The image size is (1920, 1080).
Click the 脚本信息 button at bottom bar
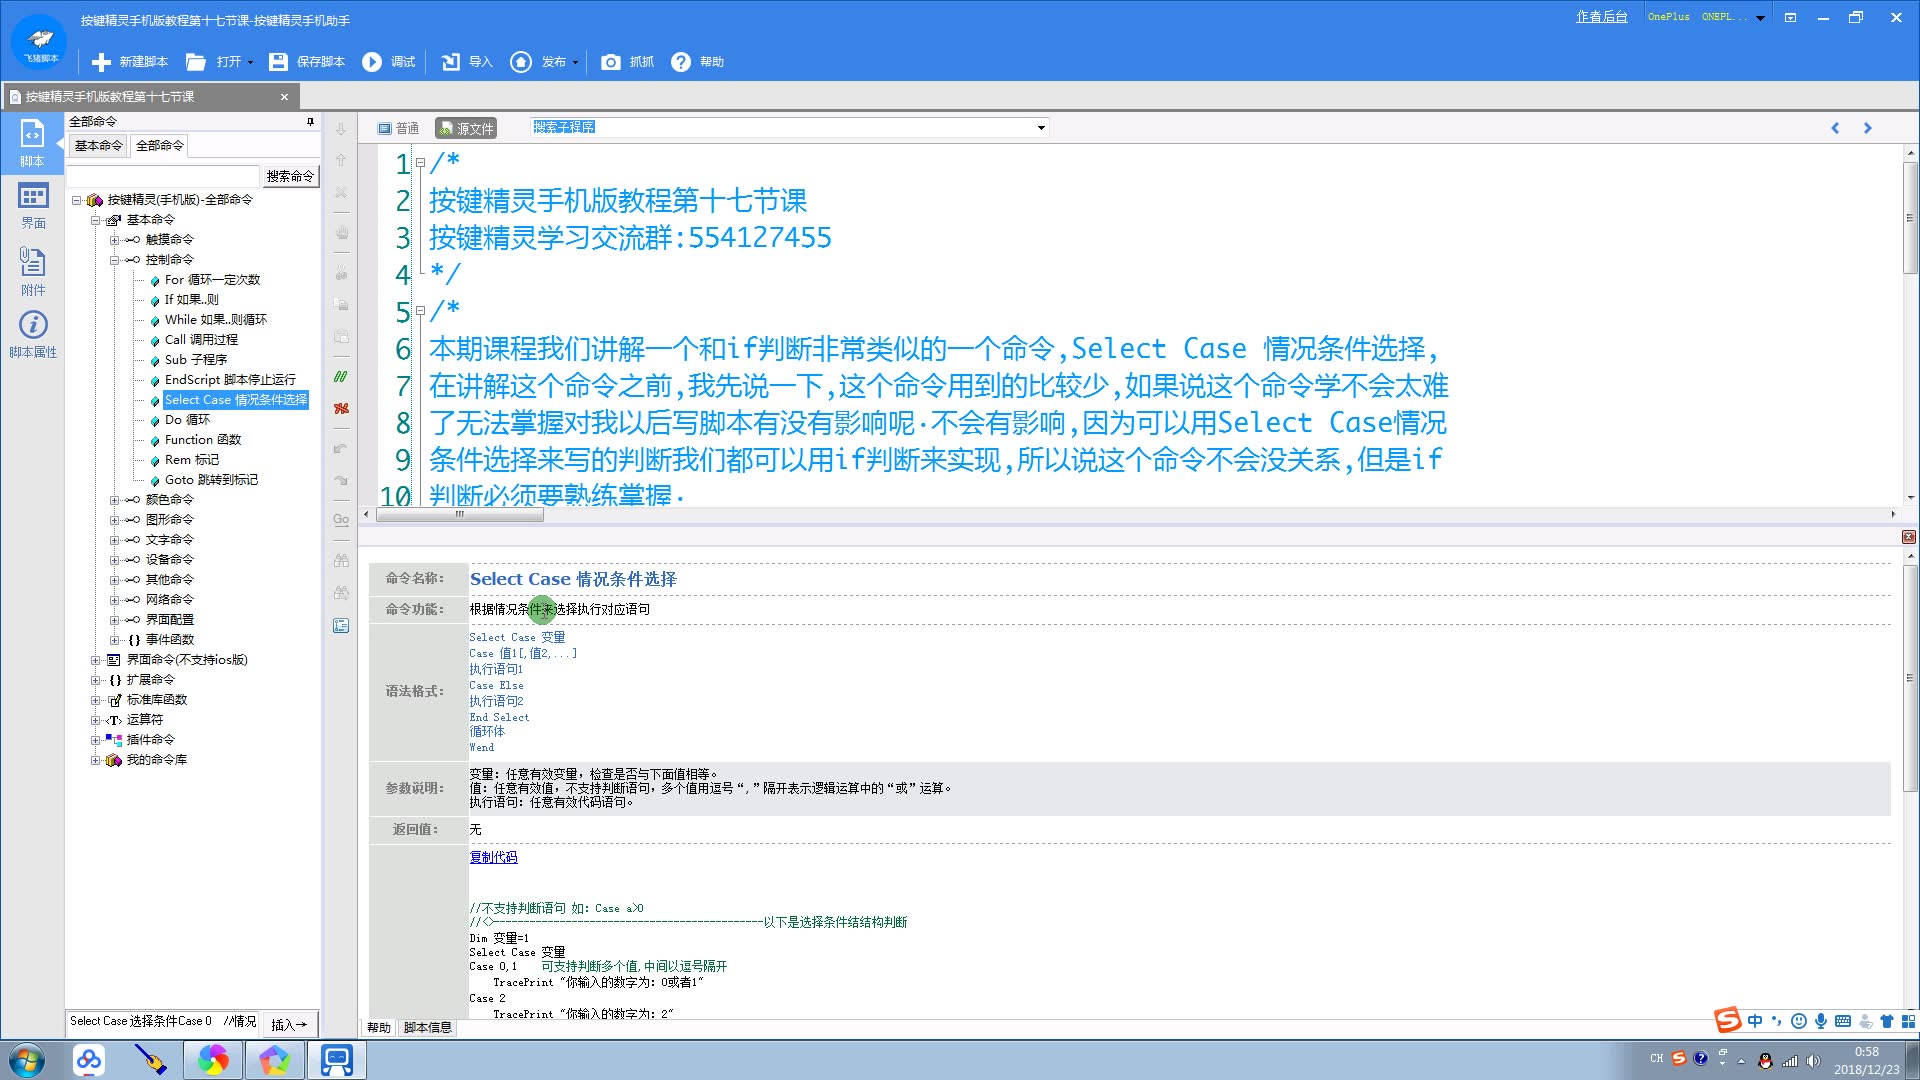(x=423, y=1027)
